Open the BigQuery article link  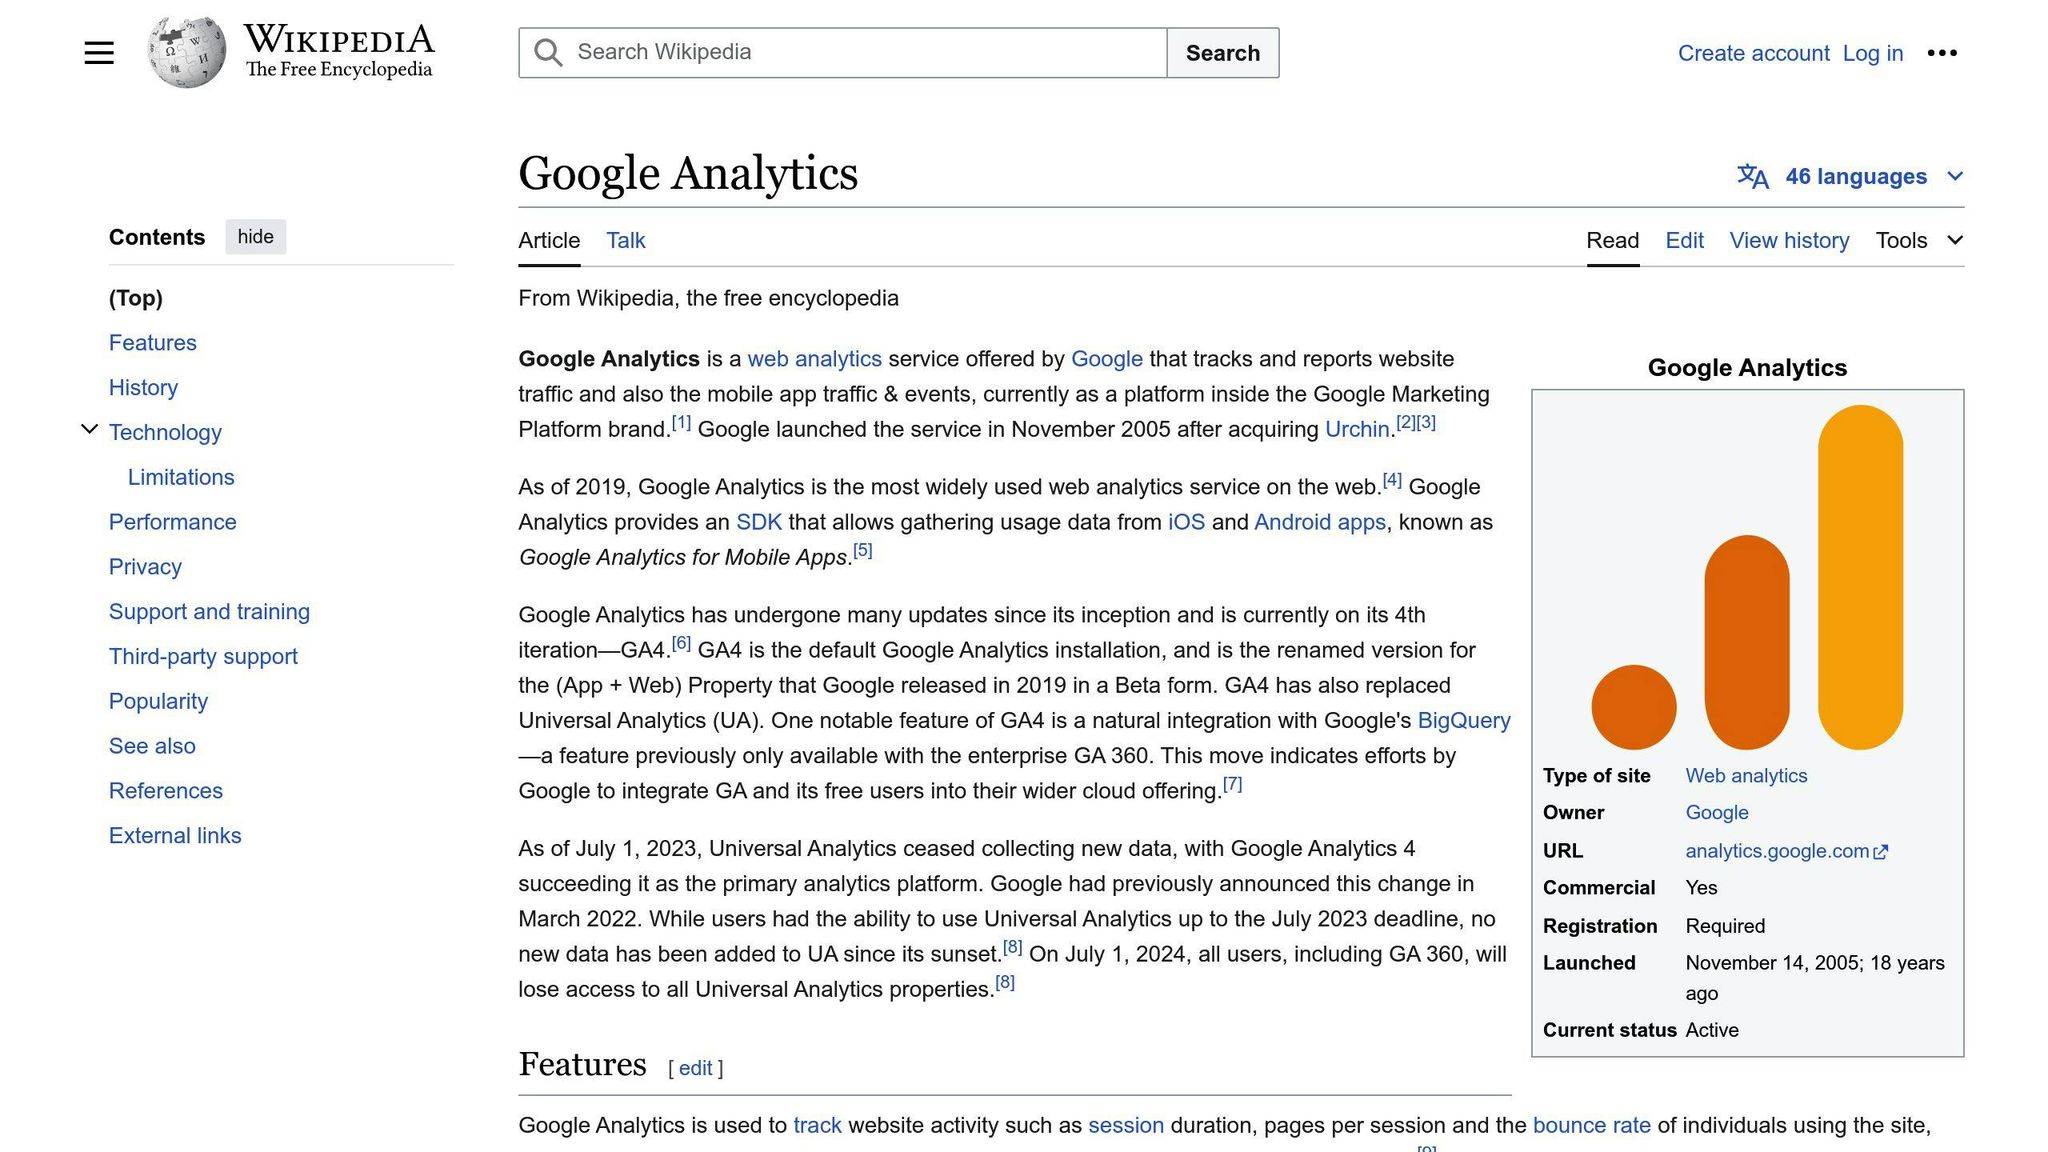point(1463,721)
